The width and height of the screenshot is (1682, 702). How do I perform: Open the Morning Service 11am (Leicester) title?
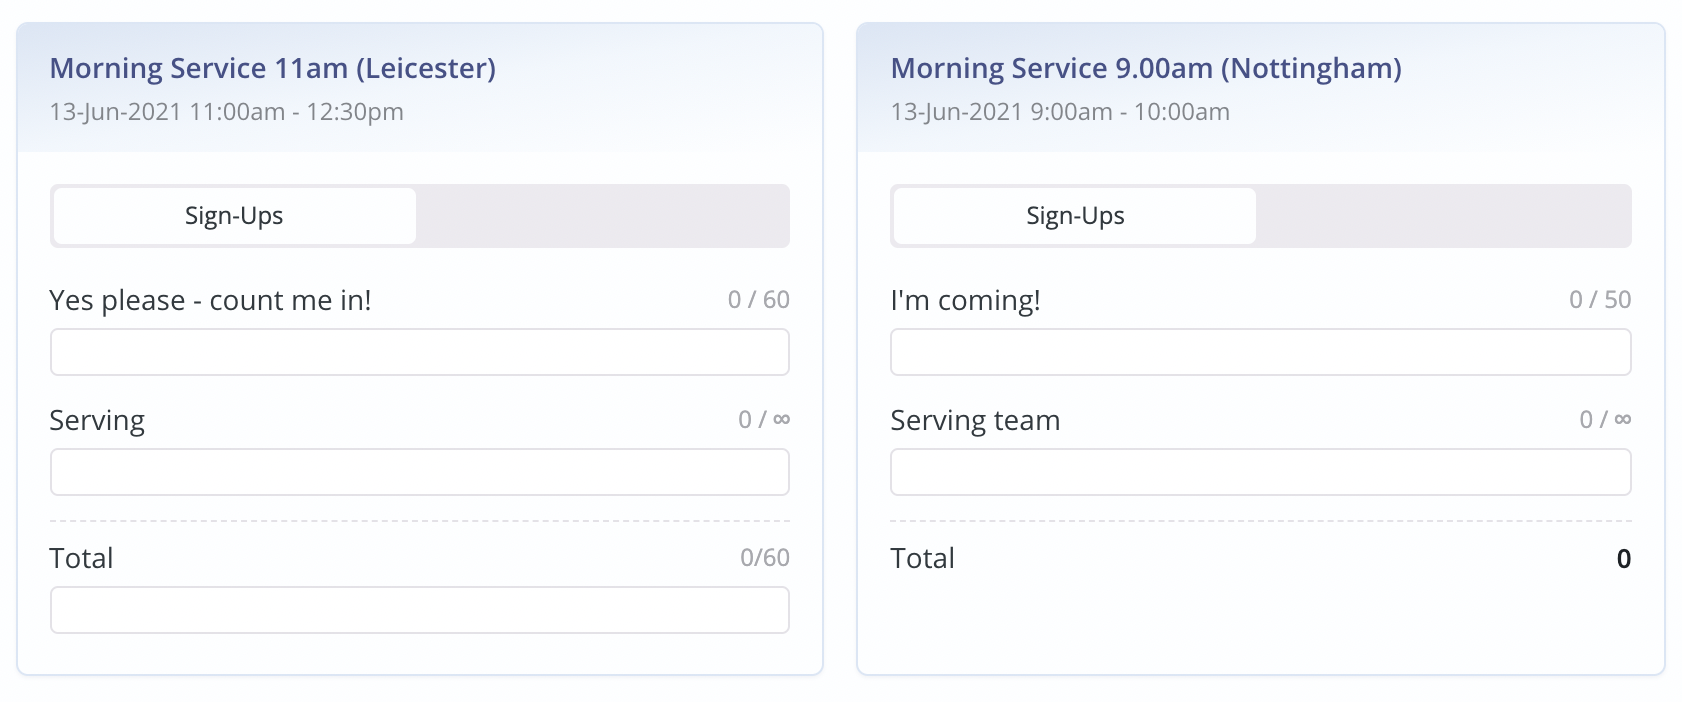point(272,68)
